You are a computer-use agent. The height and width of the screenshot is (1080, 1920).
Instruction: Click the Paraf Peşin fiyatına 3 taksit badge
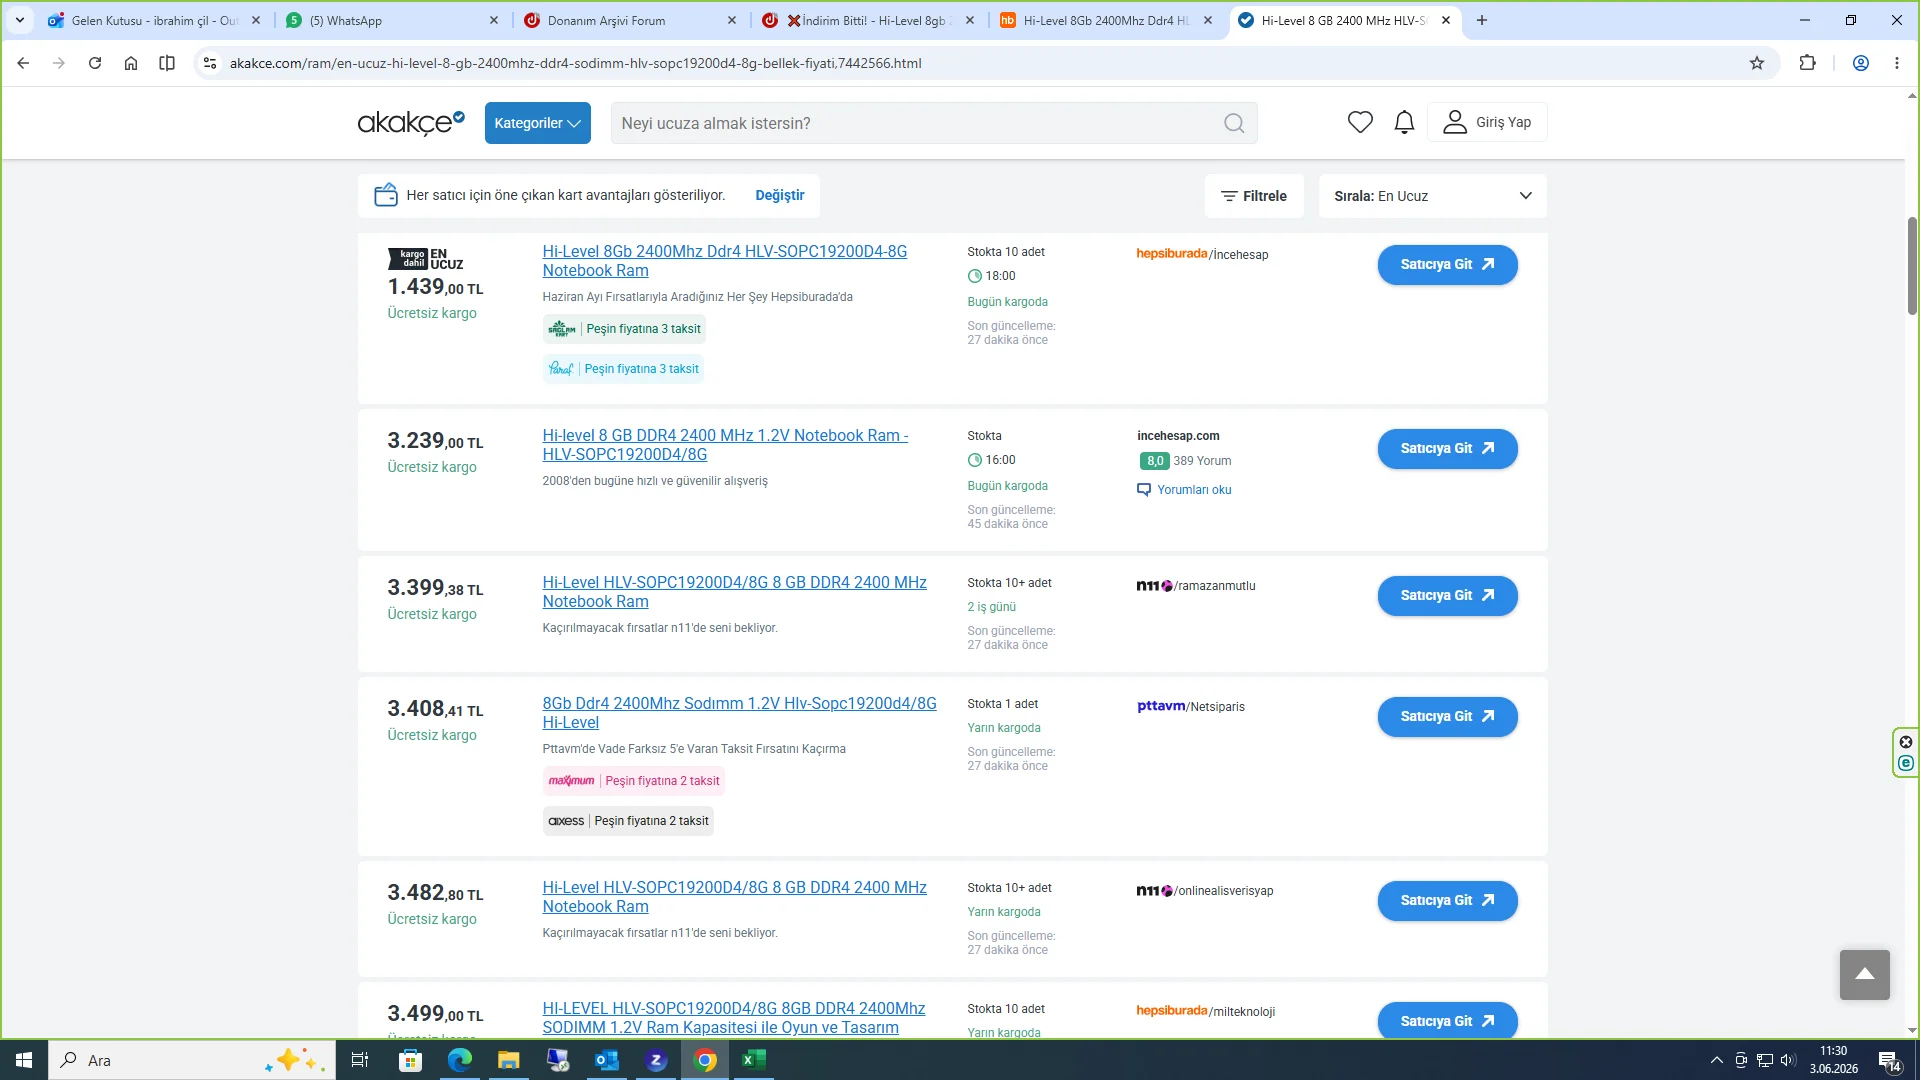click(623, 369)
